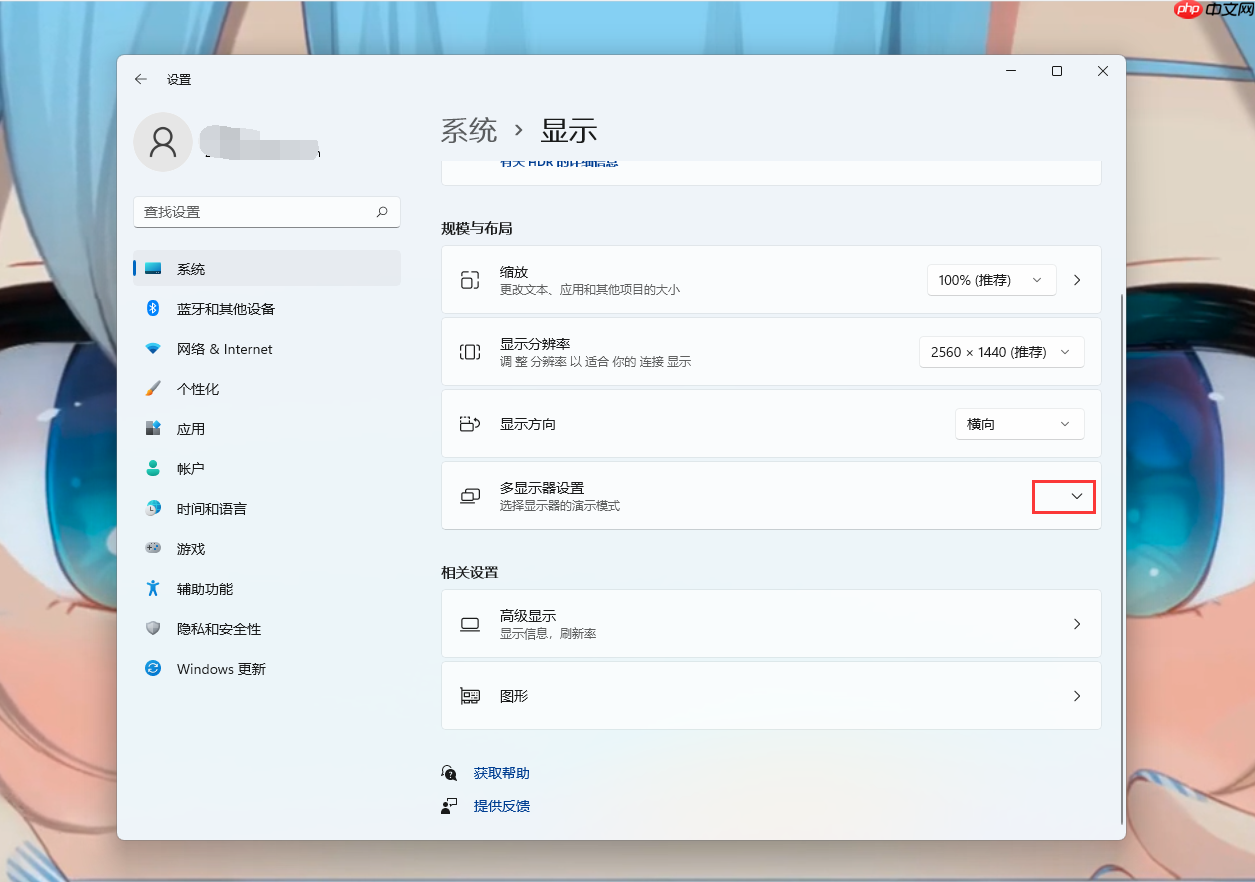Viewport: 1255px width, 882px height.
Task: Expand the 多显示器设置 section
Action: tap(1063, 495)
